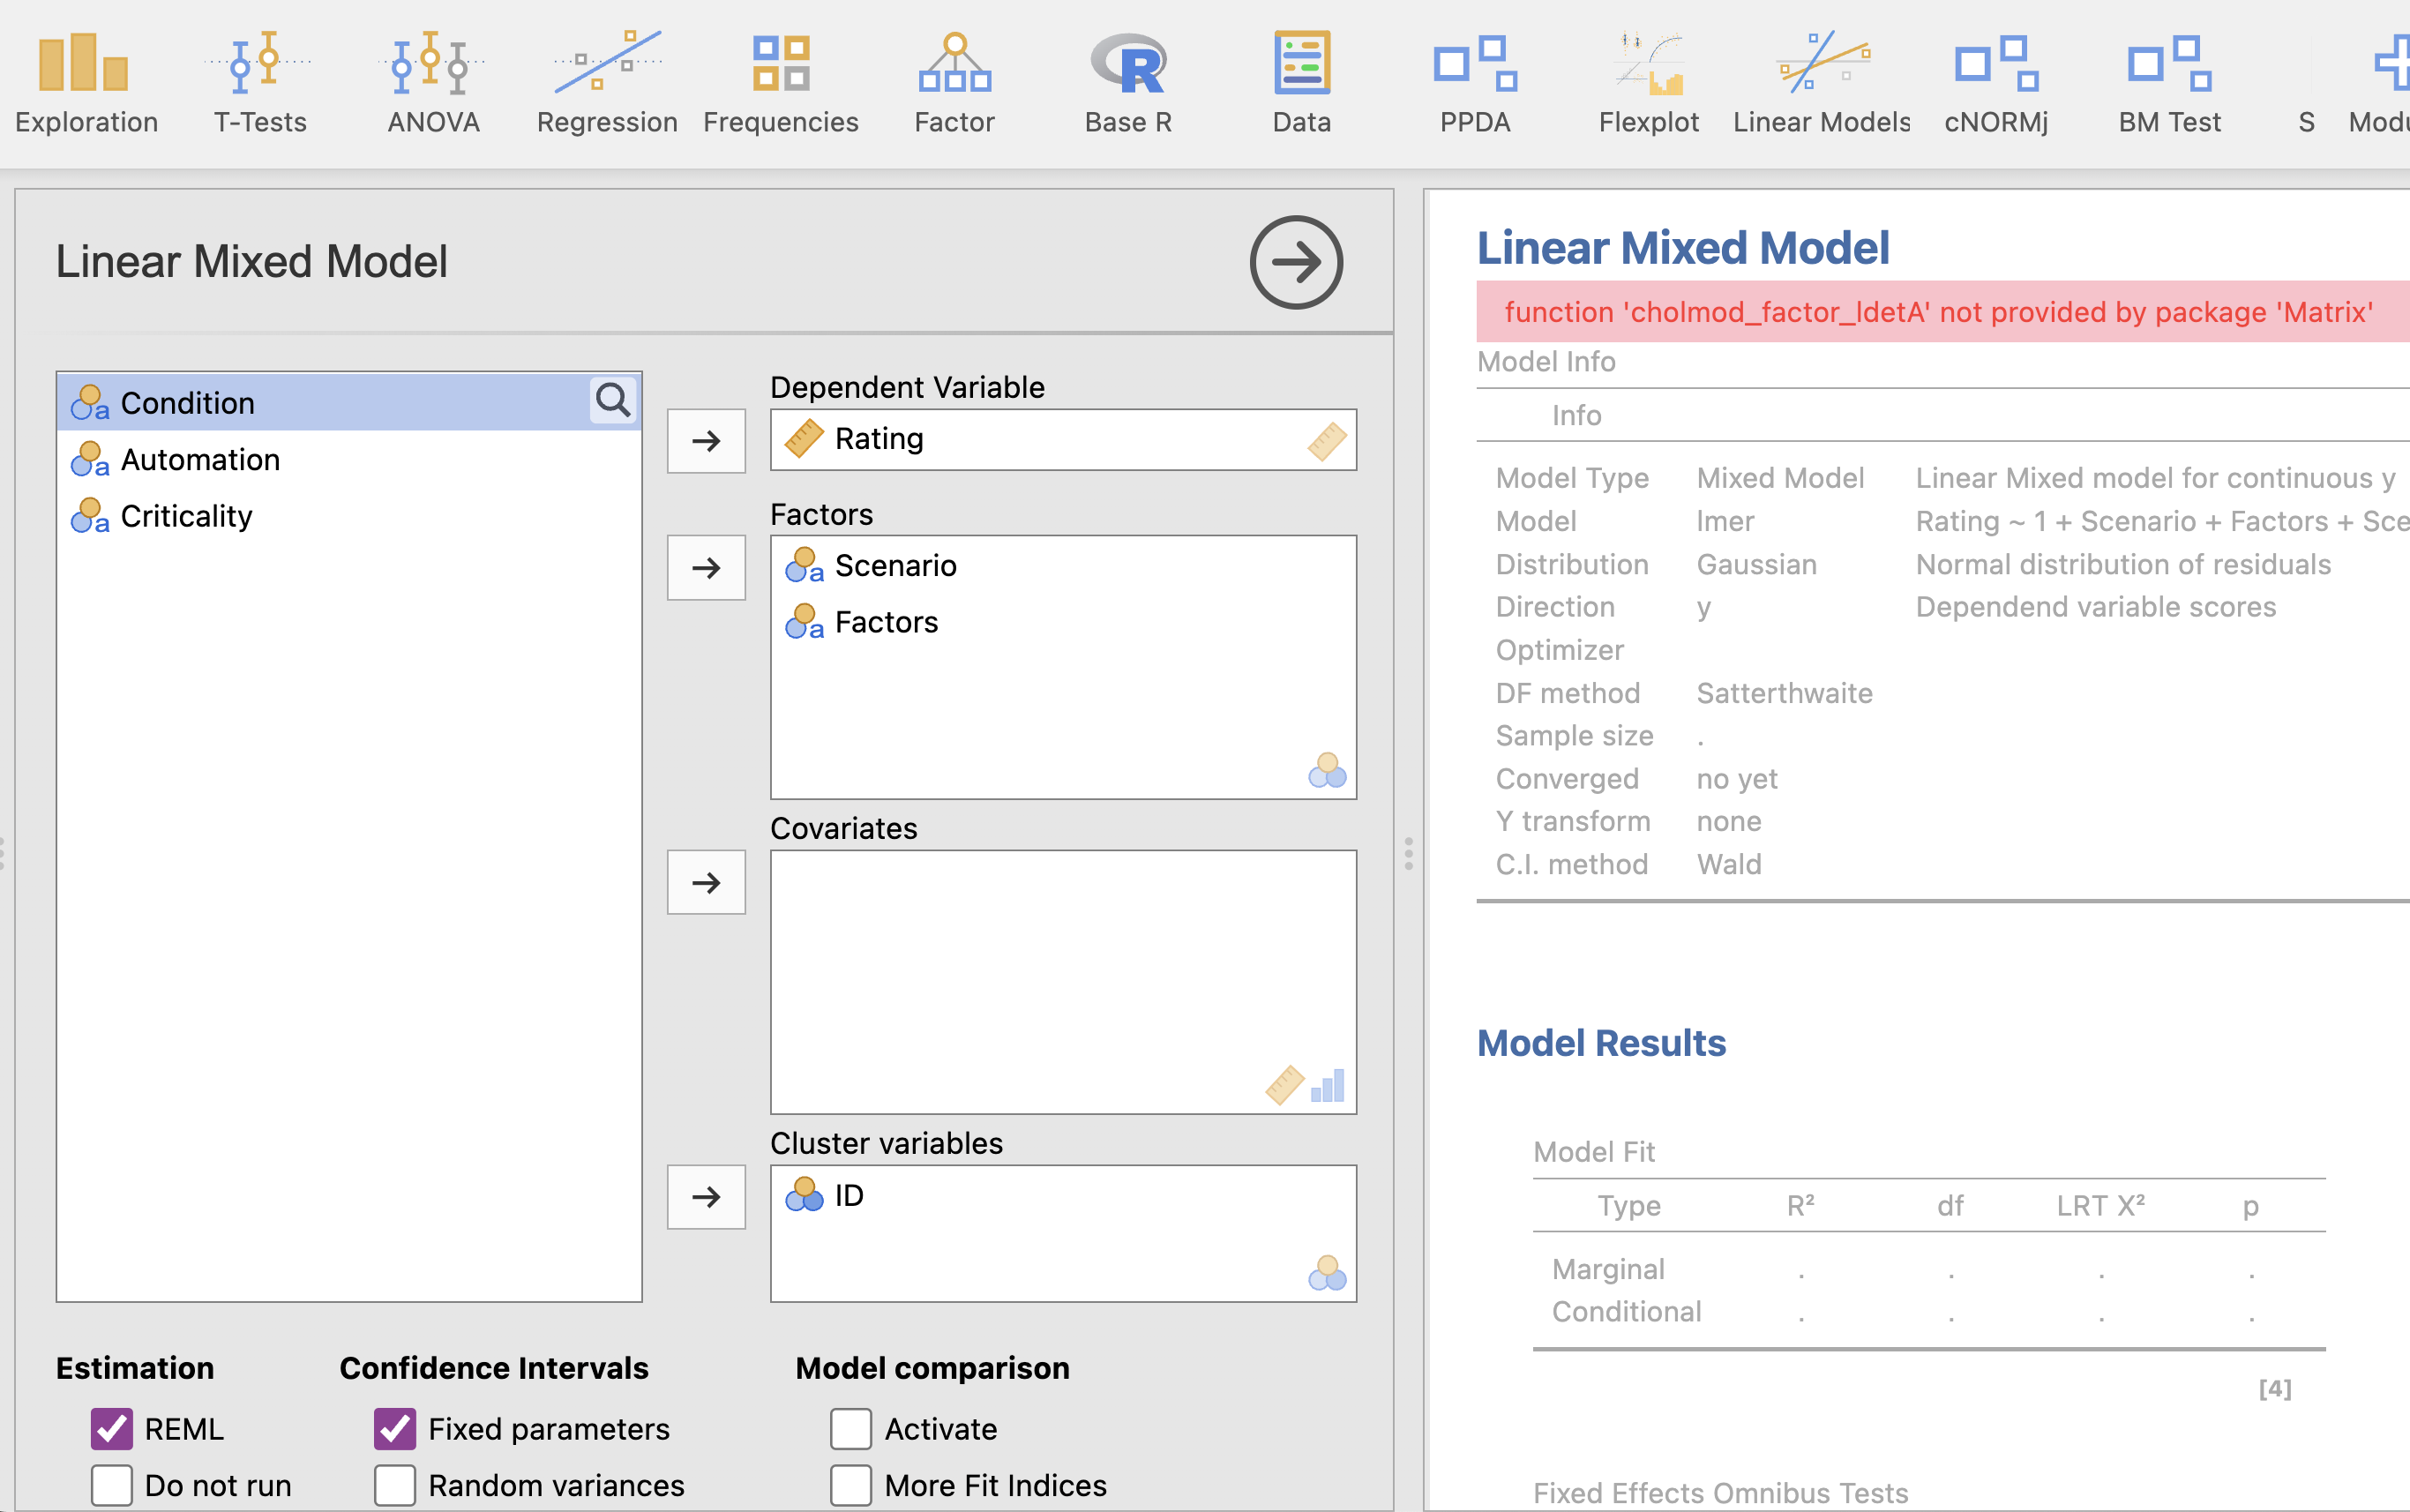Click the Marginal row in Model Fit
Image resolution: width=2410 pixels, height=1512 pixels.
tap(1928, 1269)
